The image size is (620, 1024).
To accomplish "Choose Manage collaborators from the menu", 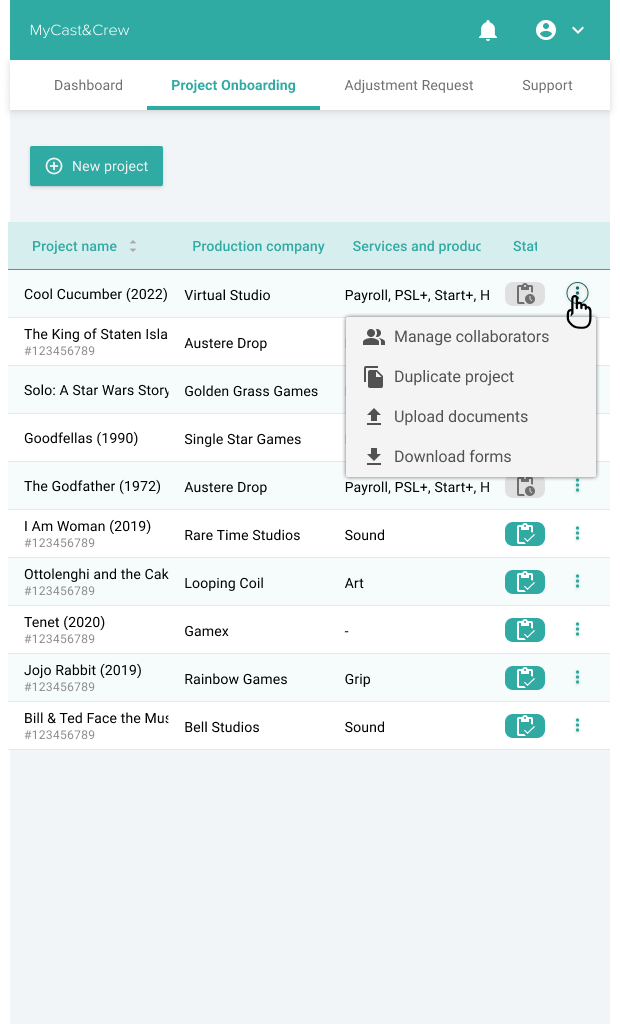I will [x=471, y=337].
